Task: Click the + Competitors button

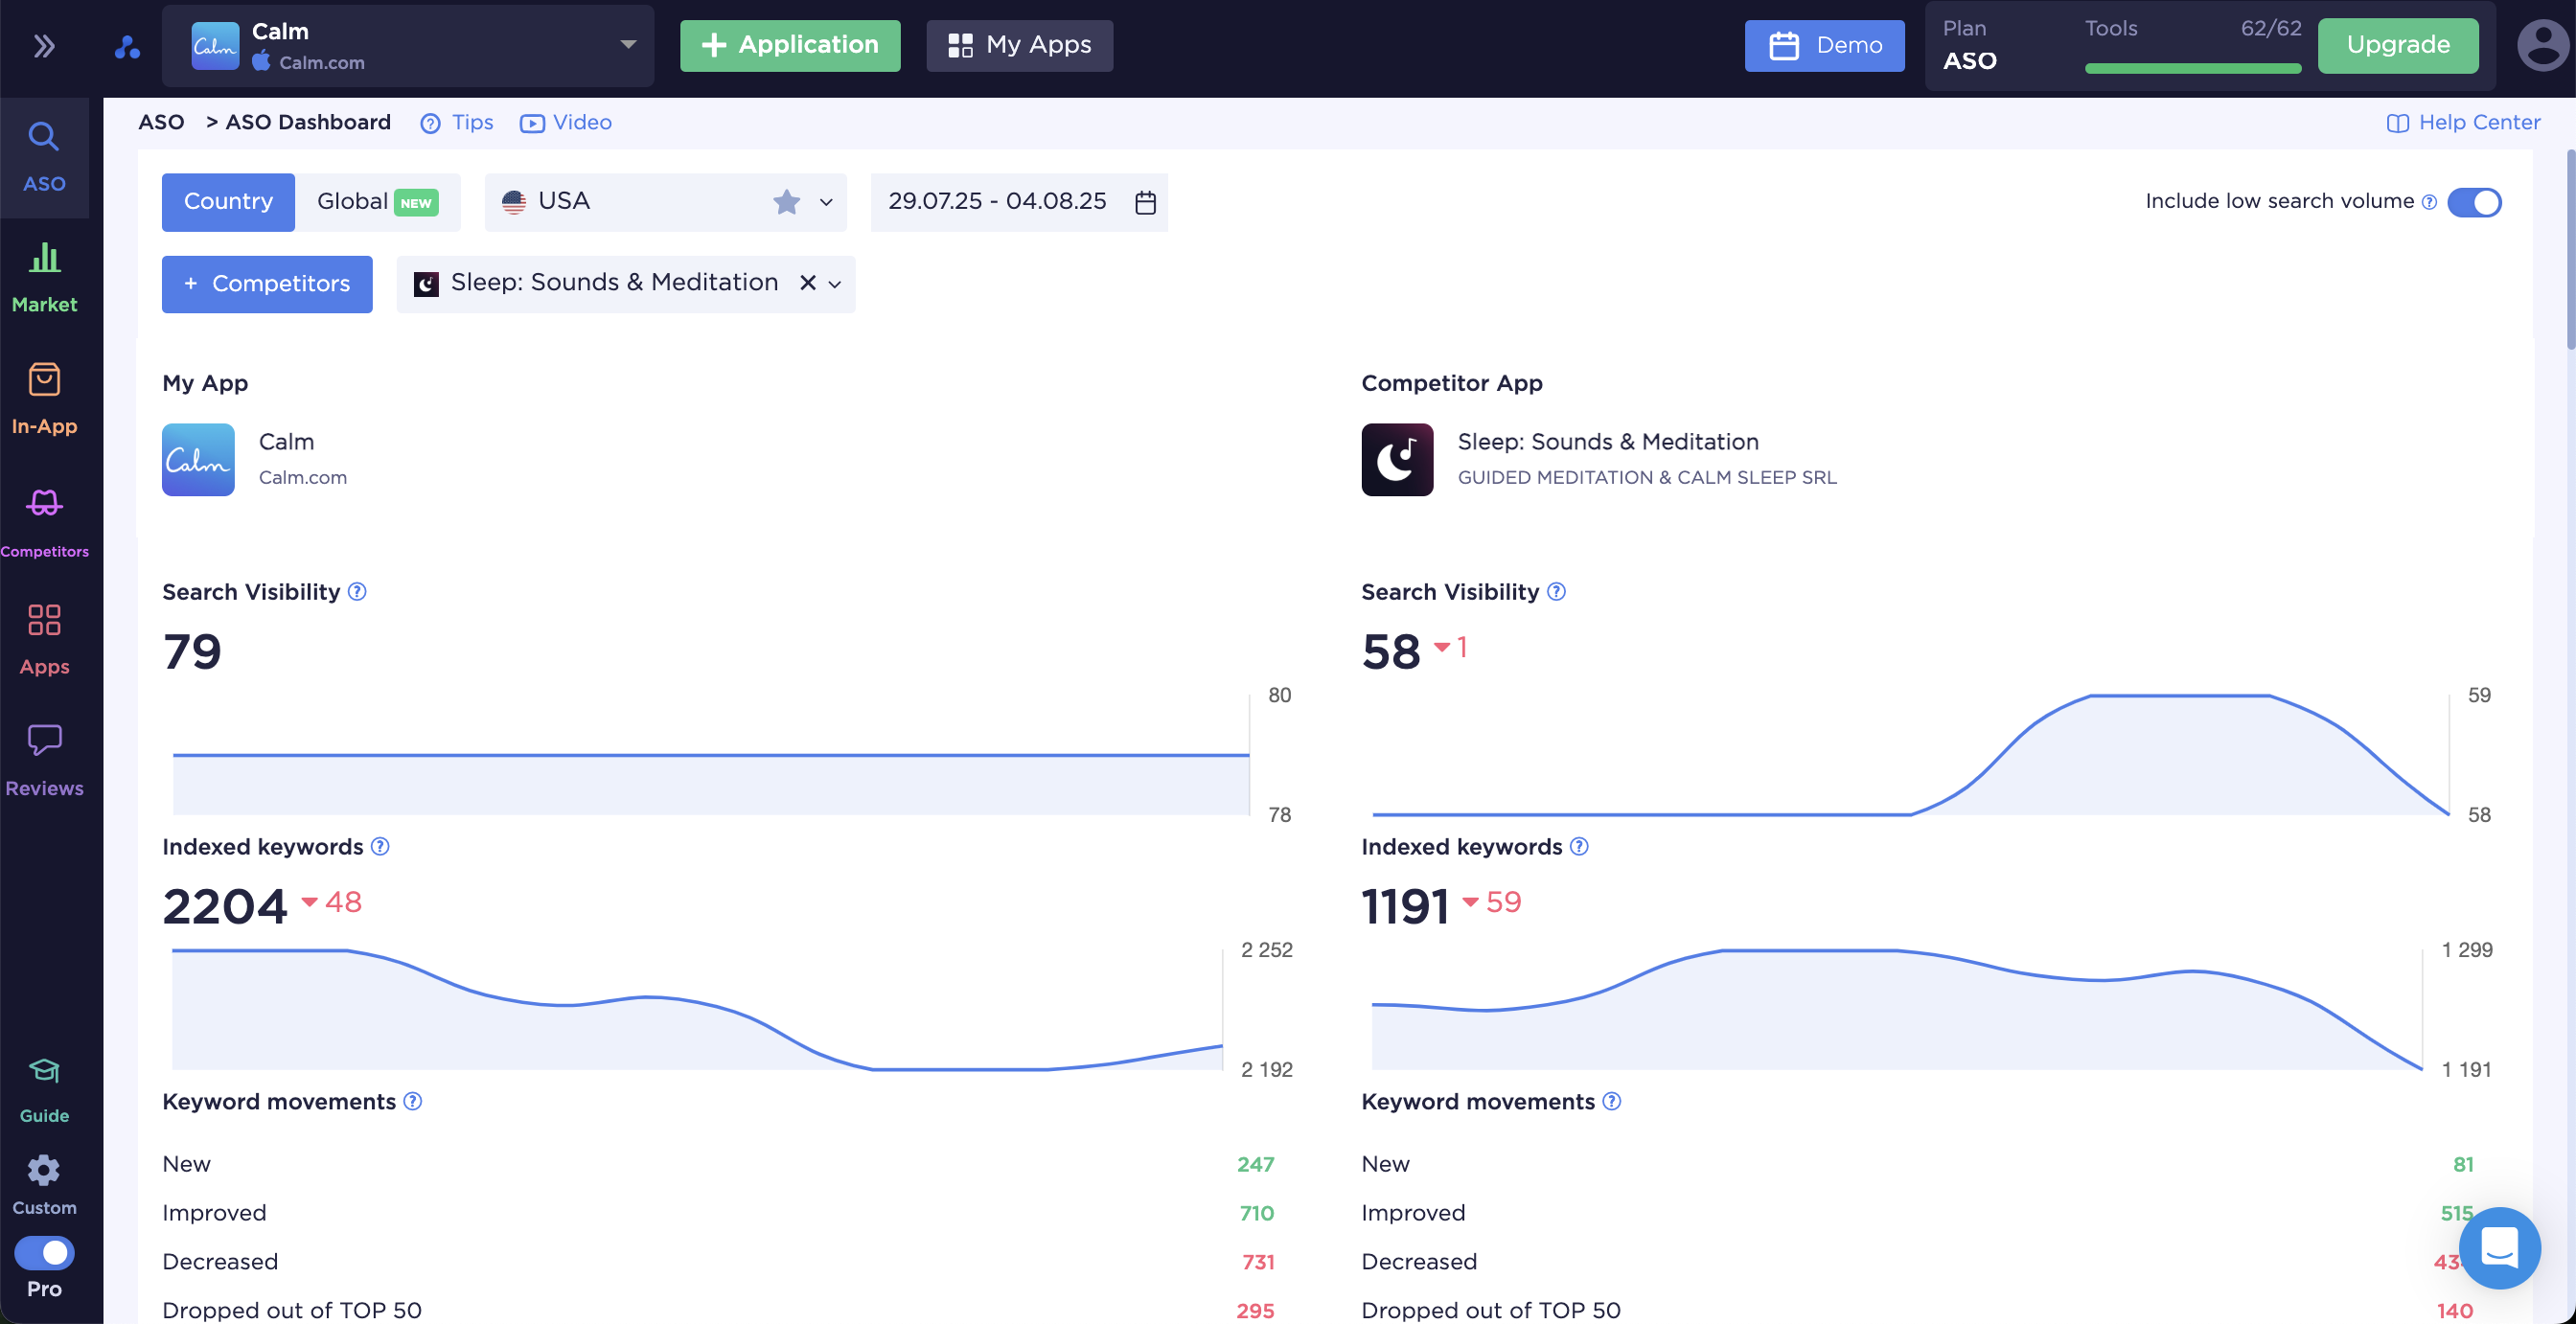Action: 267,284
